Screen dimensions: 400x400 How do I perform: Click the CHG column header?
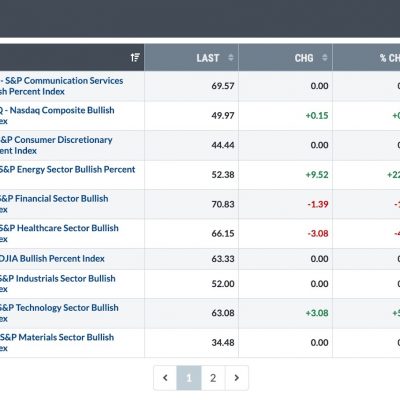click(x=286, y=57)
